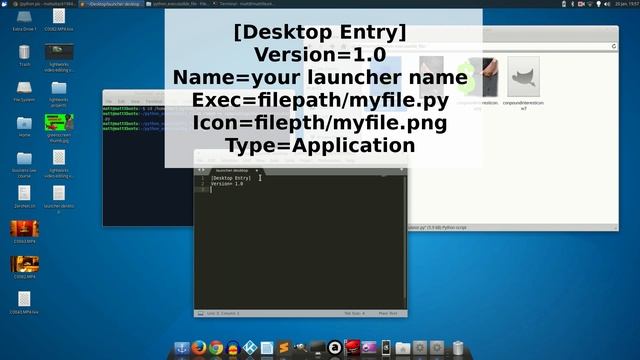Switch to Desktop/launcher.desktop taskbar button
Screen dimensions: 640x360
pyautogui.click(x=111, y=4)
